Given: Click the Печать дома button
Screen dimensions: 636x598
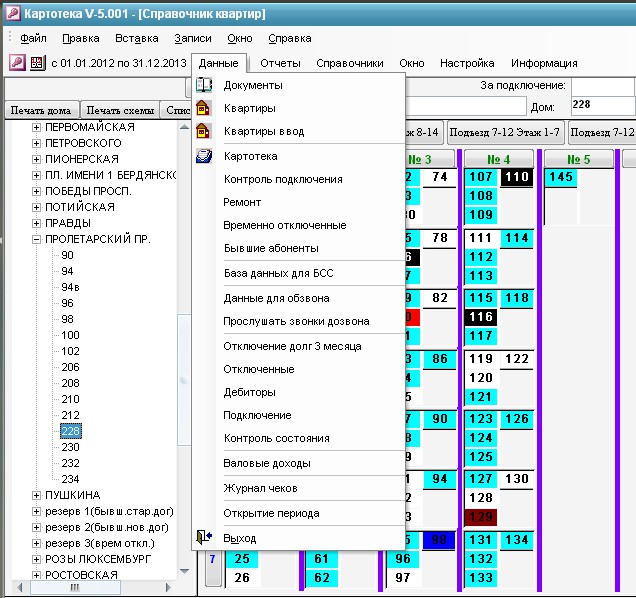Looking at the screenshot, I should (x=41, y=110).
